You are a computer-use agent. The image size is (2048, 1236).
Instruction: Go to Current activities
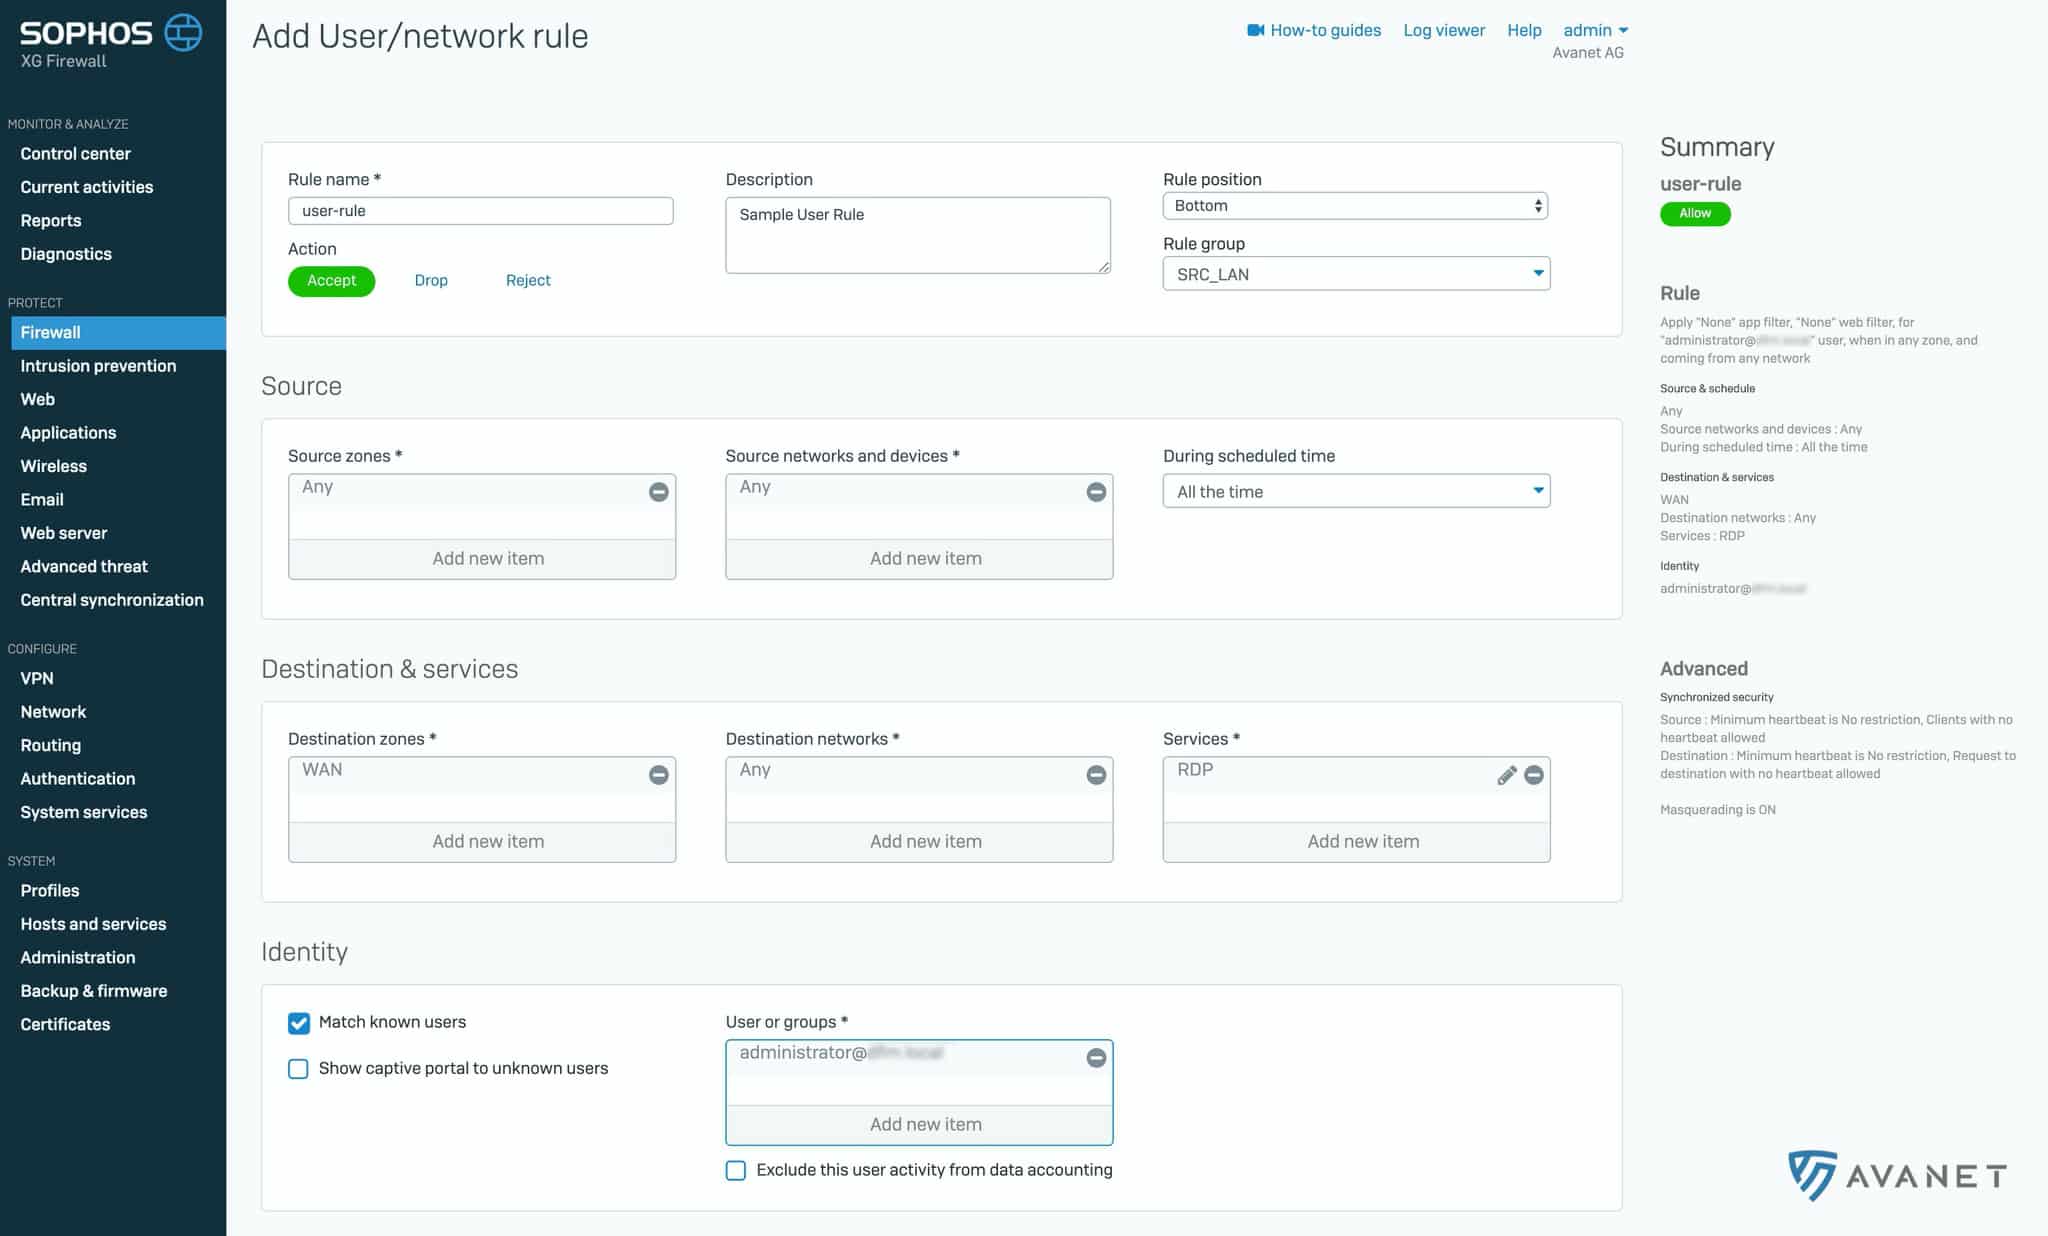pos(87,187)
